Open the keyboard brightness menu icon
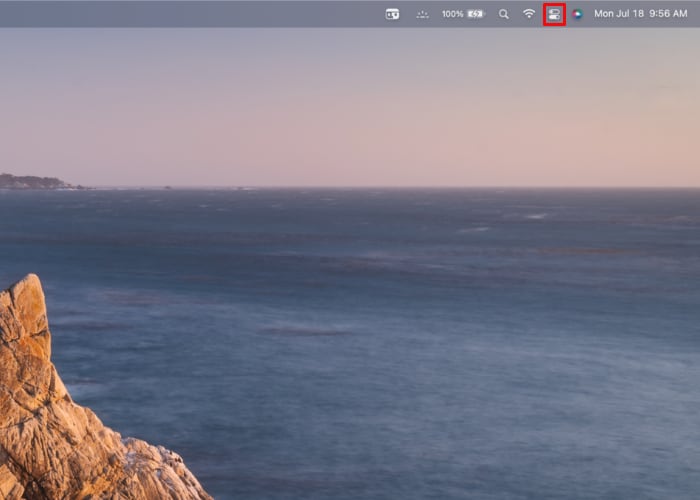The height and width of the screenshot is (500, 700). (422, 15)
